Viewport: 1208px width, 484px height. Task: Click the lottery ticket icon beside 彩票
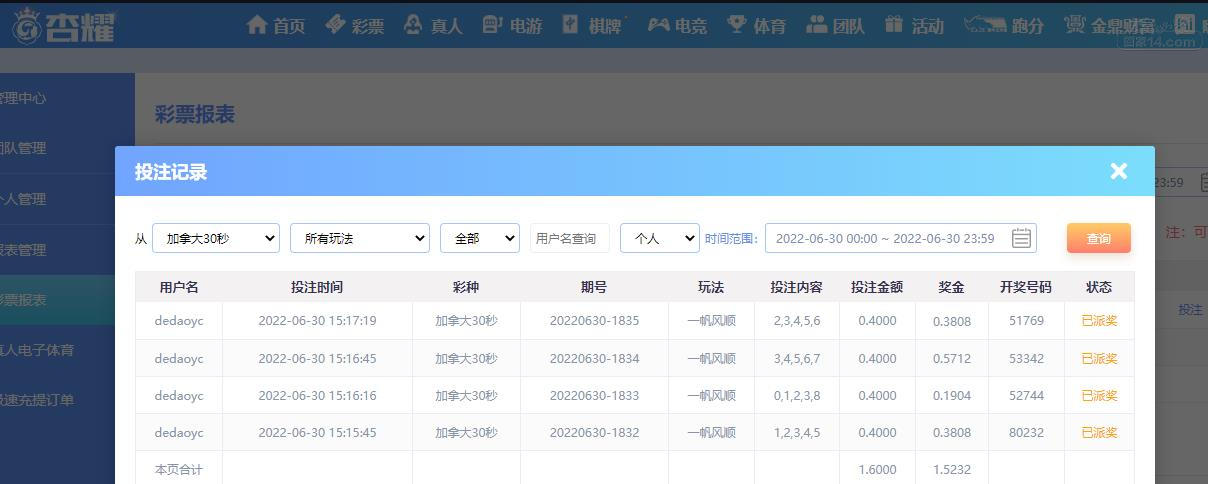tap(336, 24)
